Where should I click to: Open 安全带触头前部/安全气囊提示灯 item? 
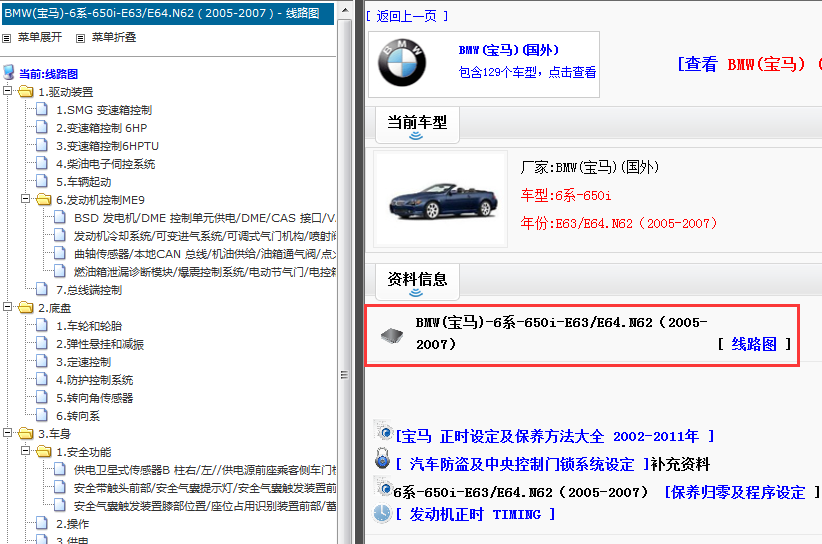(x=205, y=488)
